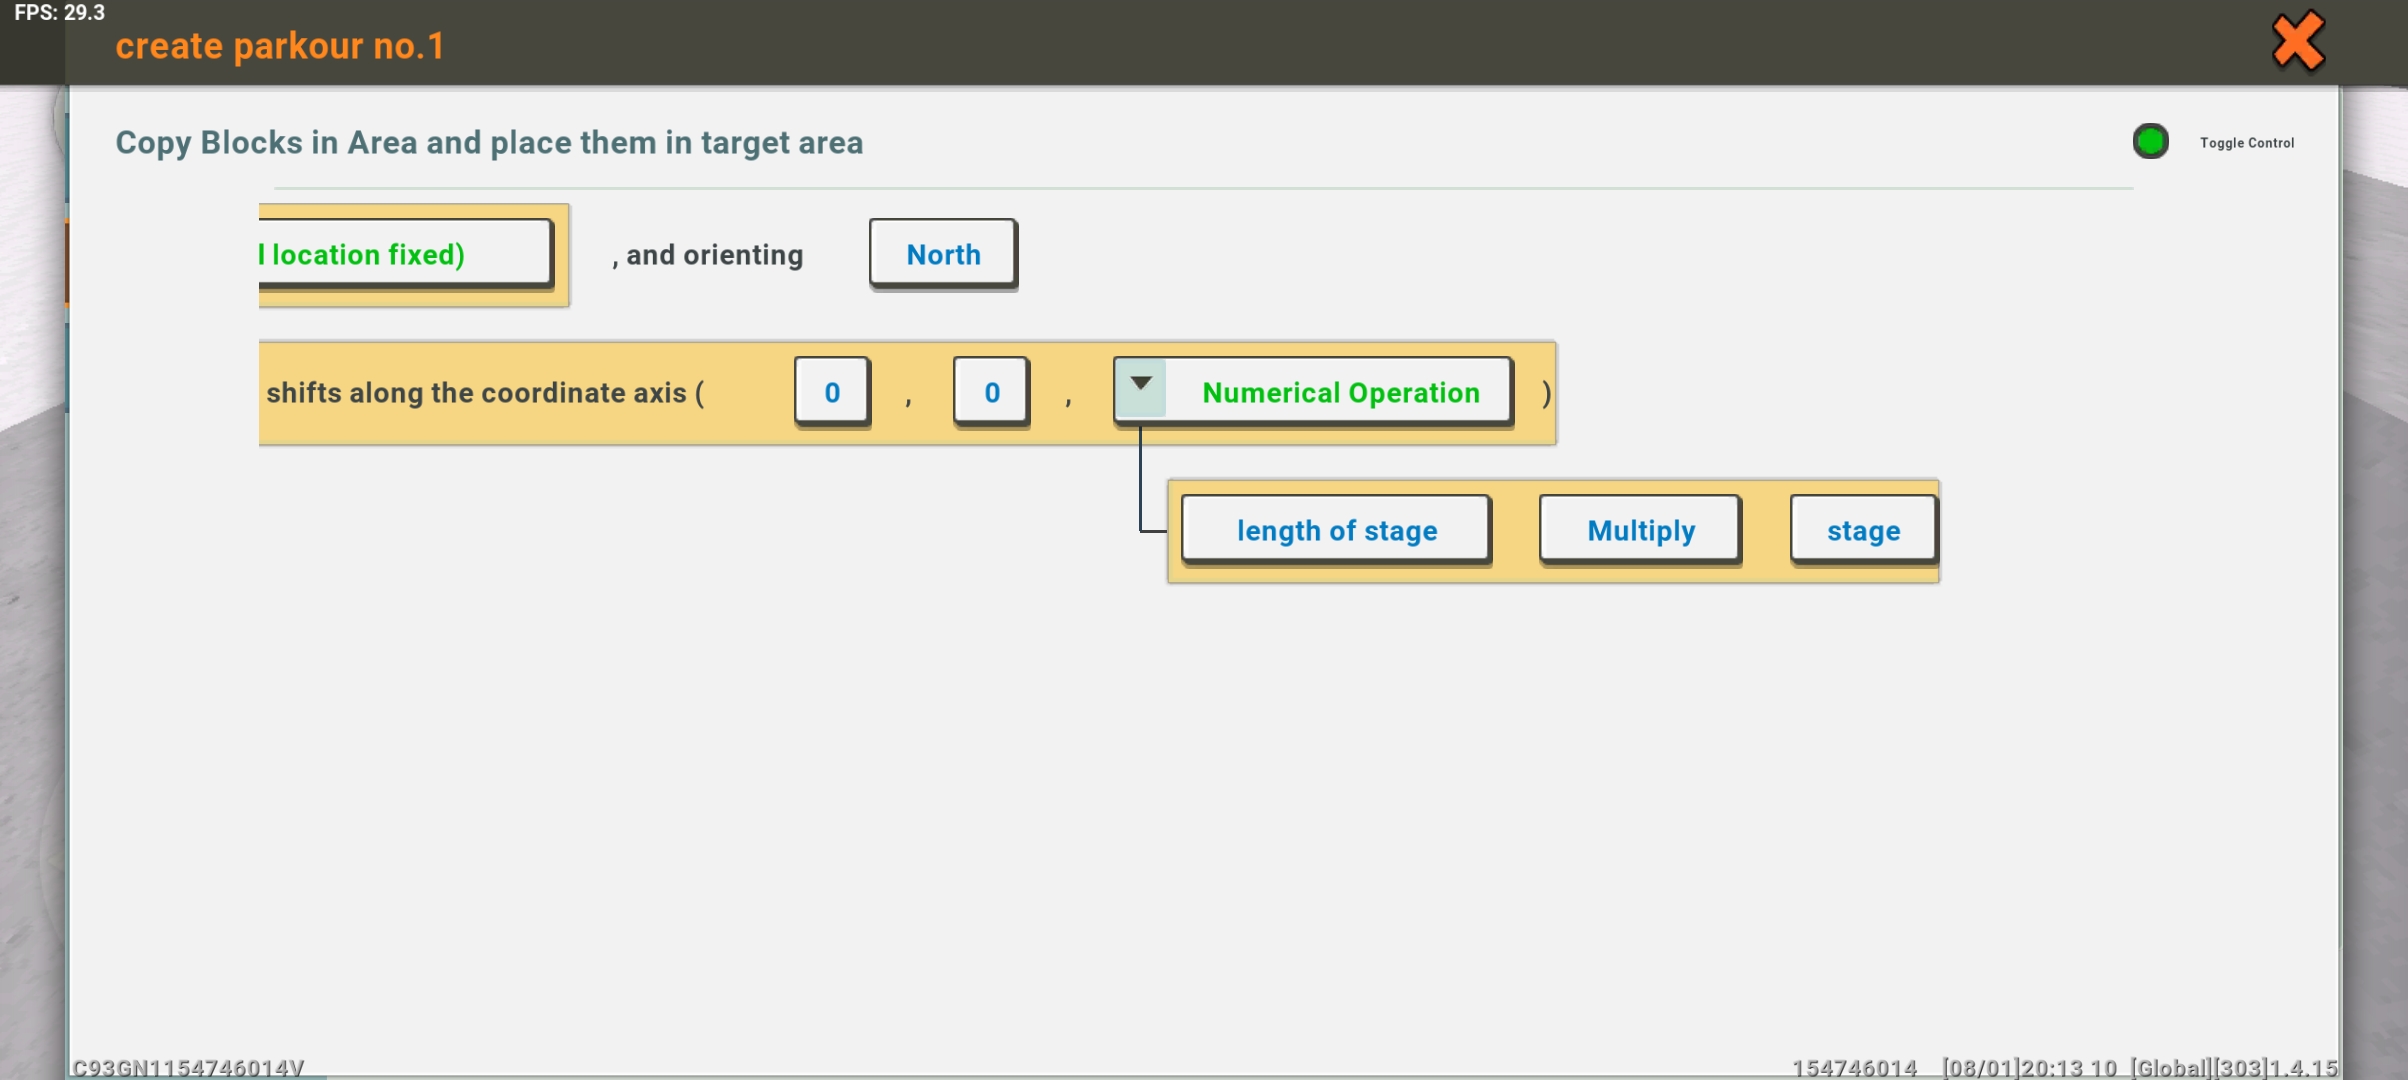Expand the Numerical Operation dropdown arrow
2408x1080 pixels.
pos(1140,386)
